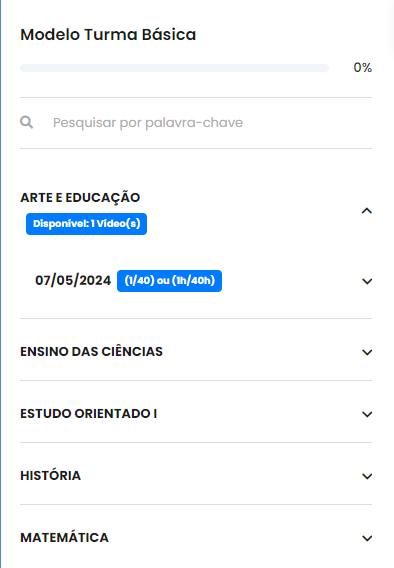Click the Modelo Turma Básica title
The width and height of the screenshot is (394, 568).
pyautogui.click(x=108, y=35)
